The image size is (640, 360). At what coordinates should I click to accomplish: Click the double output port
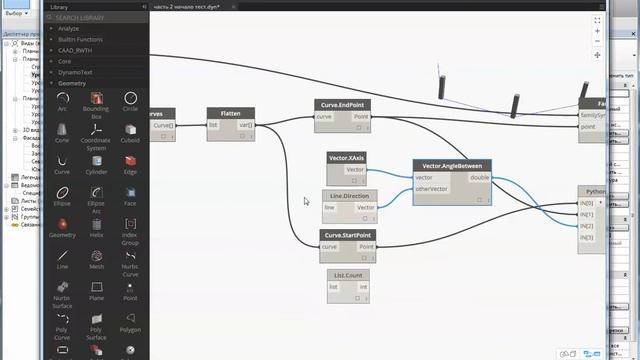(479, 178)
